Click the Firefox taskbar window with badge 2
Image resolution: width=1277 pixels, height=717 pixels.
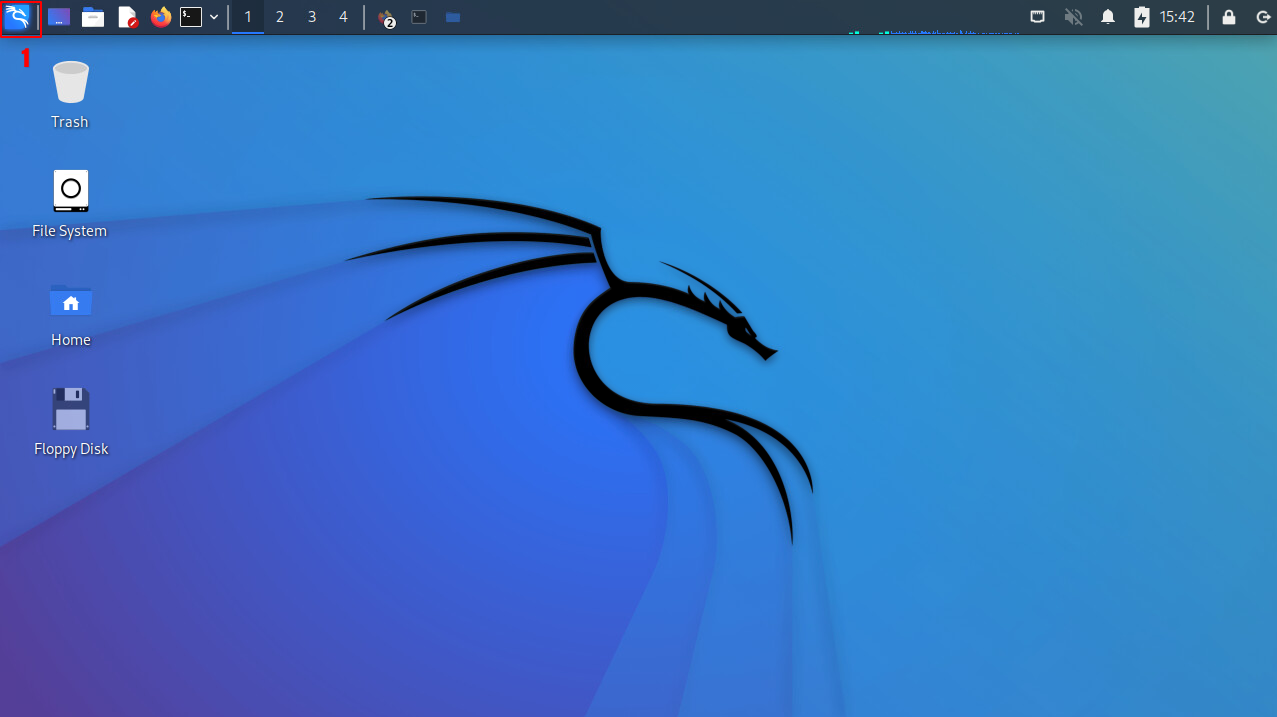tap(386, 17)
